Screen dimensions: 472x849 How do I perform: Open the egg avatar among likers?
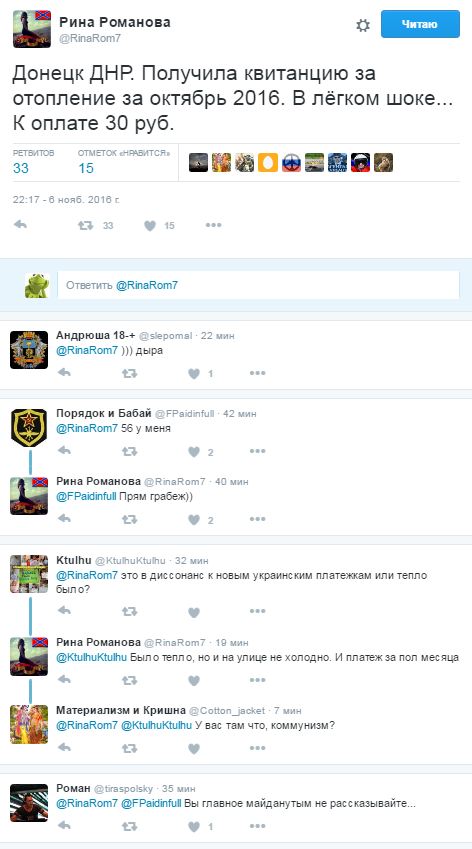coord(268,162)
